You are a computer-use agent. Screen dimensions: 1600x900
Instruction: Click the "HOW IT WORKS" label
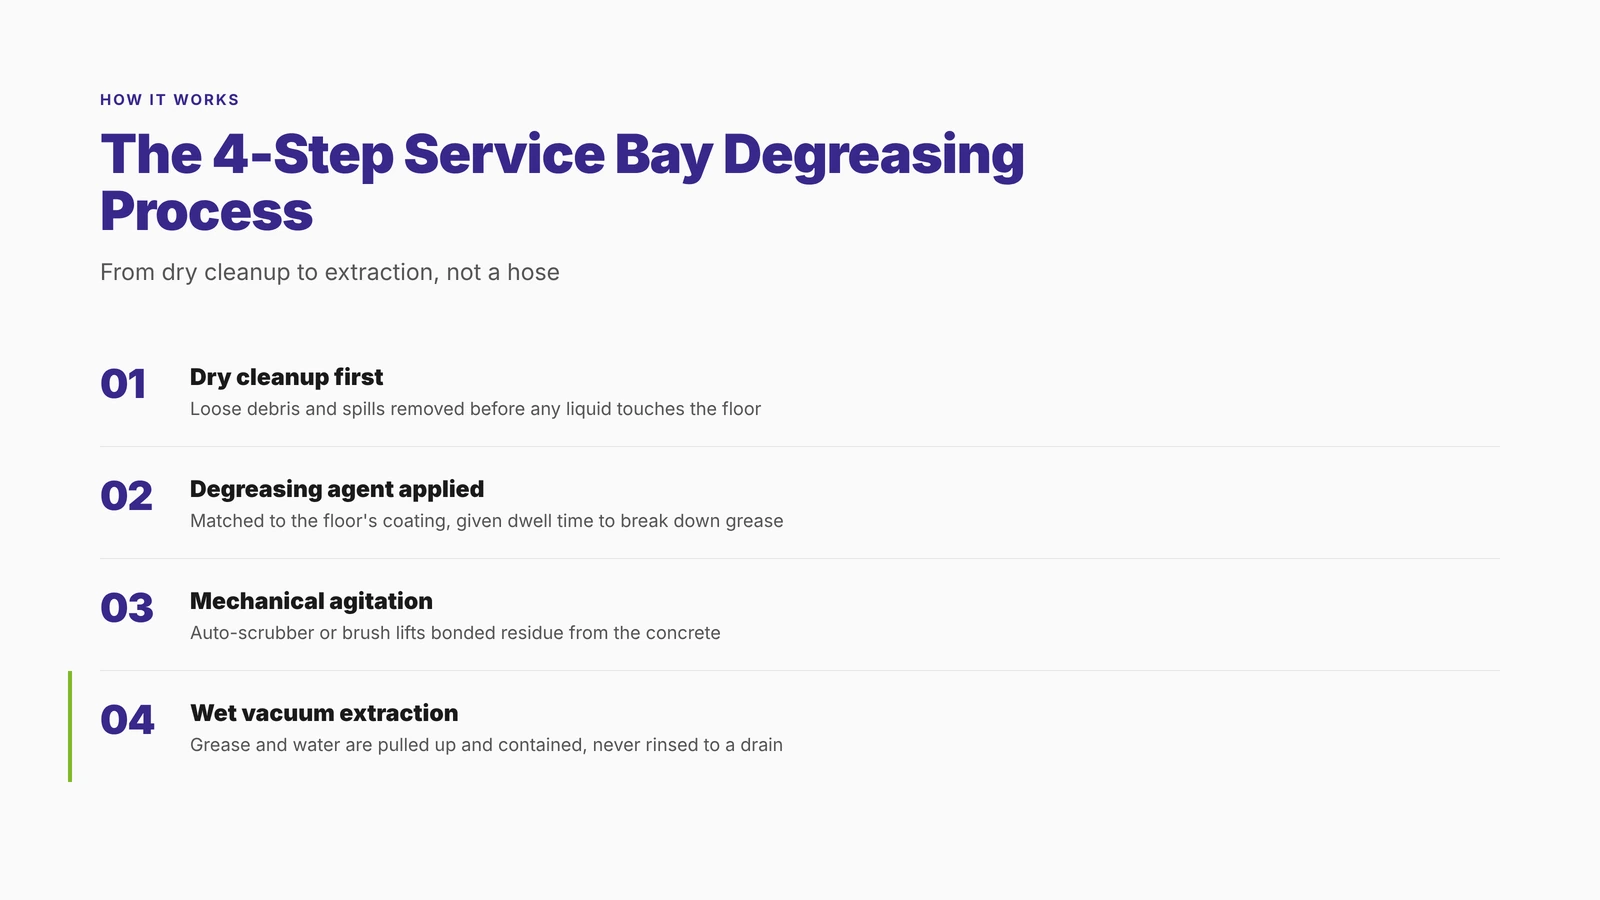click(170, 100)
